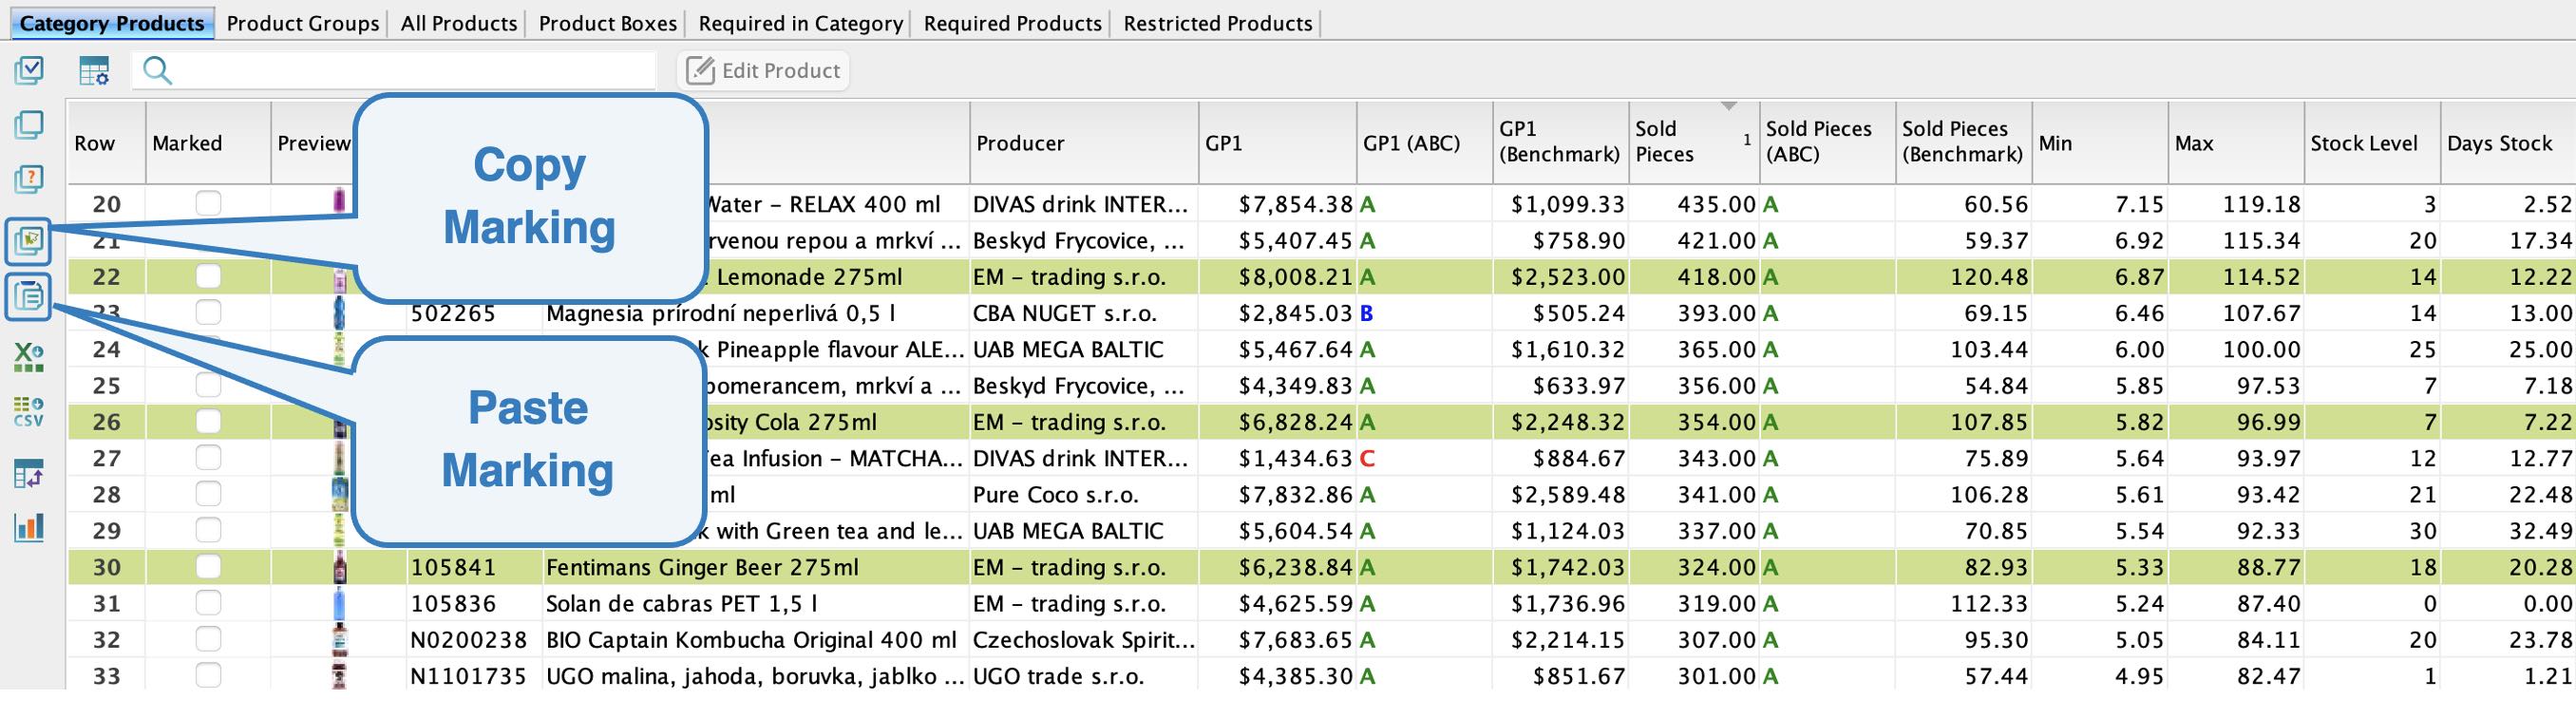Image resolution: width=2576 pixels, height=718 pixels.
Task: Tick the Marked checkbox of row 32
Action: 208,639
